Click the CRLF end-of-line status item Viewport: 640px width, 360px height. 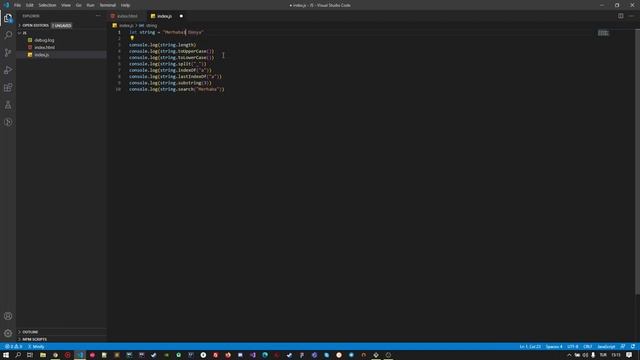587,347
